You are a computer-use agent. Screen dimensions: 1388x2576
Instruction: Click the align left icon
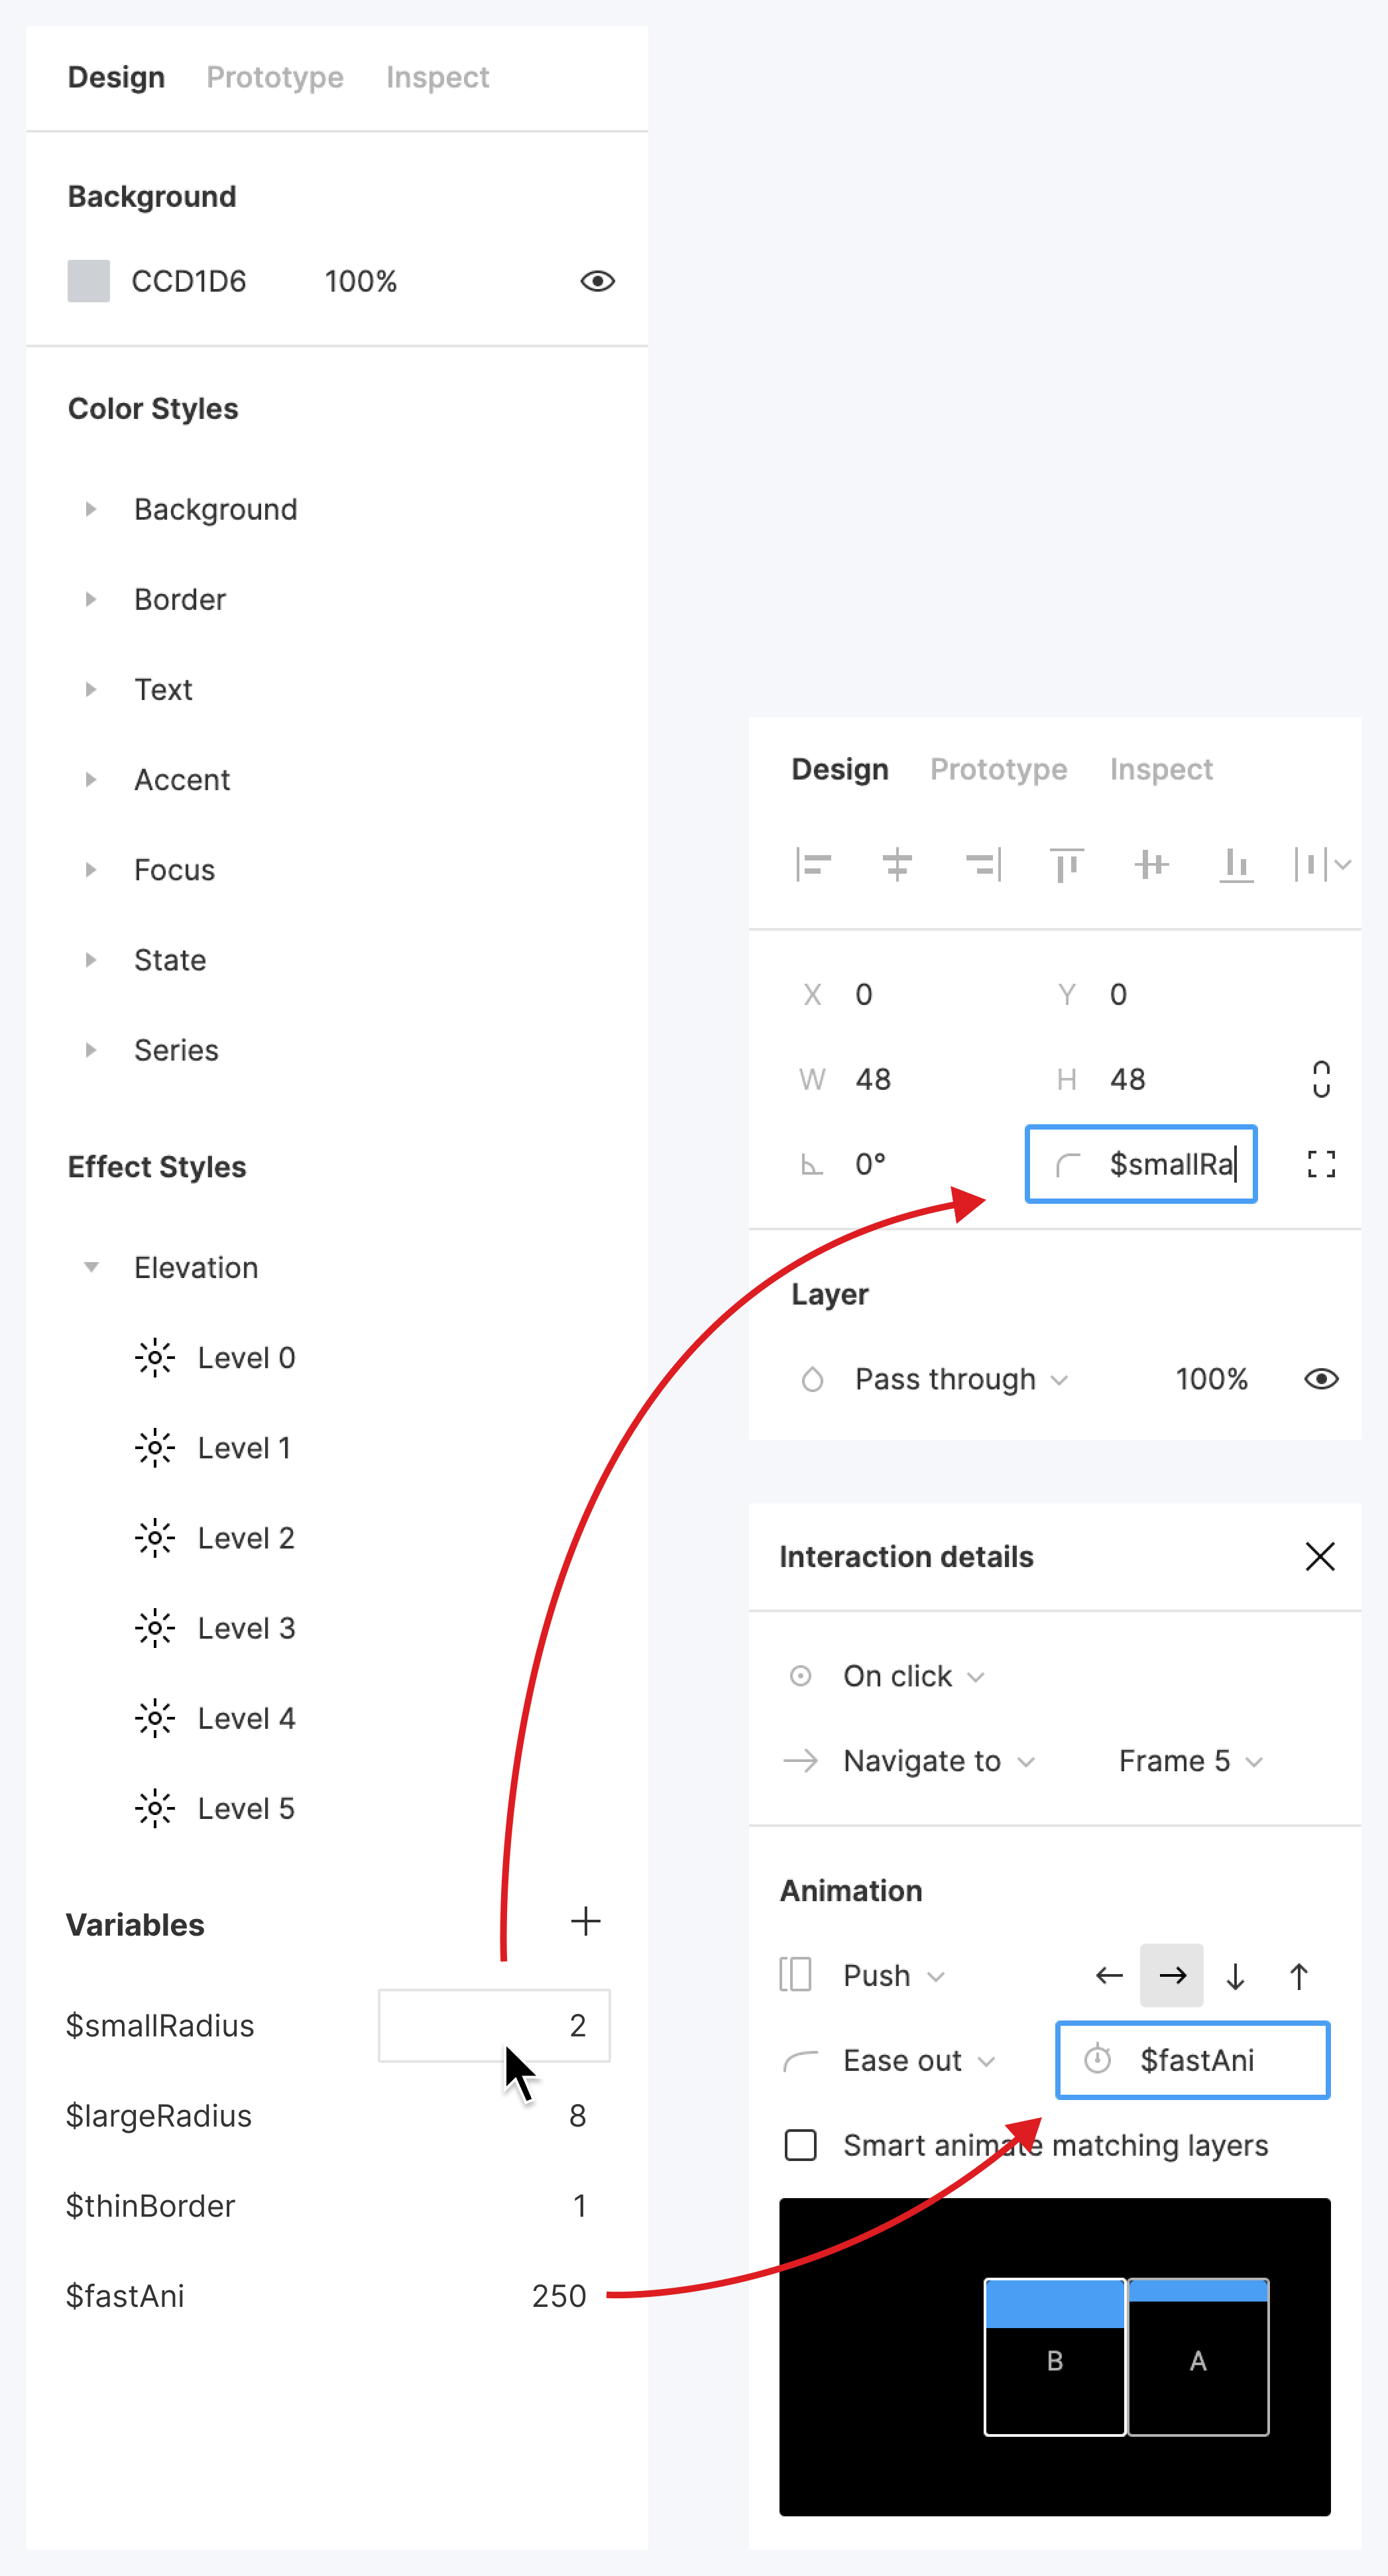point(813,864)
